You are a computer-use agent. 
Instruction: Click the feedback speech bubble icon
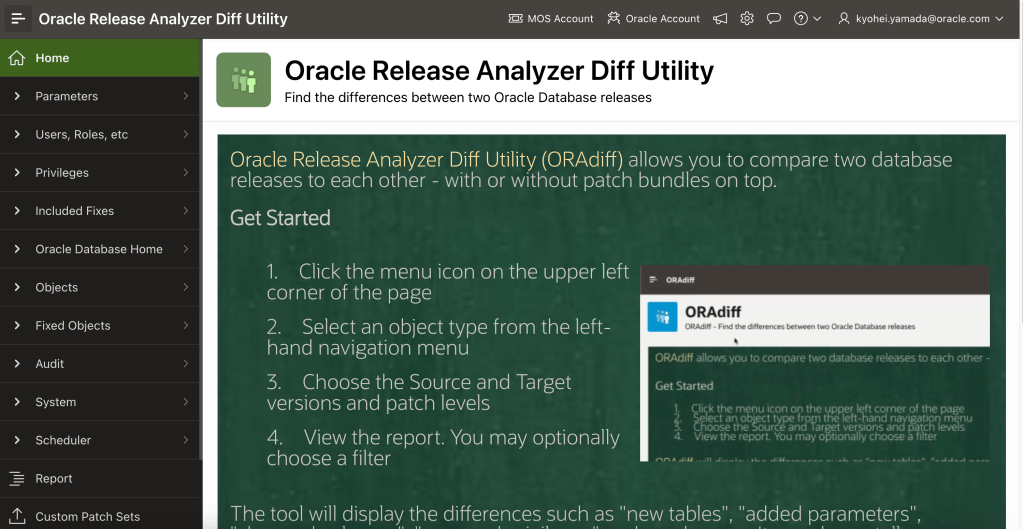[x=773, y=19]
